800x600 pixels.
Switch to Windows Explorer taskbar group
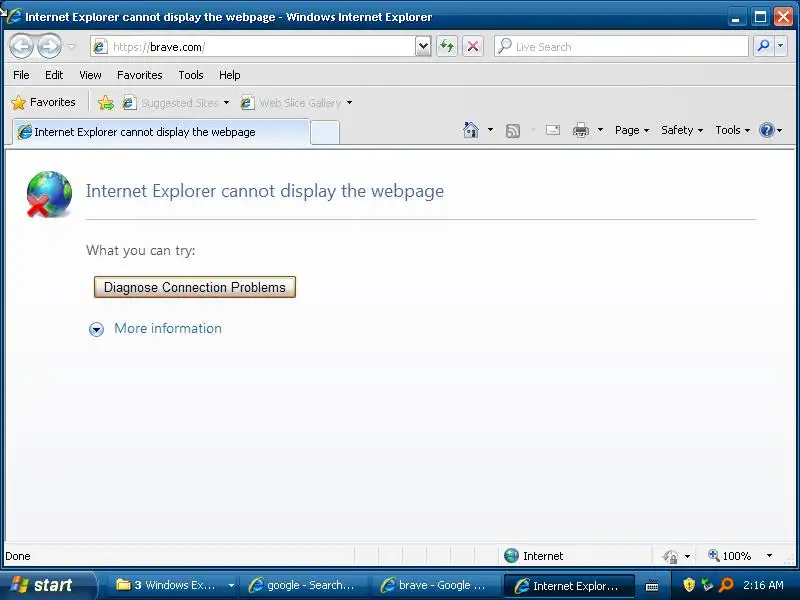coord(172,585)
